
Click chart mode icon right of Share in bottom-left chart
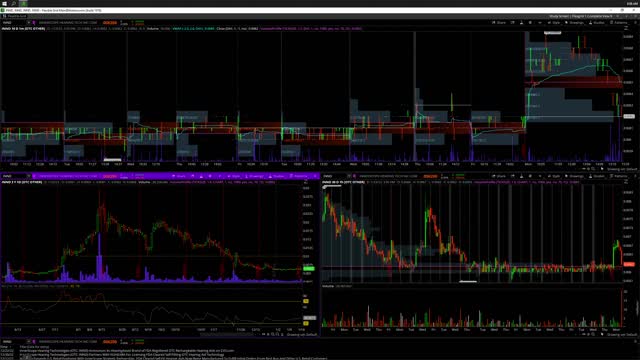[193, 176]
